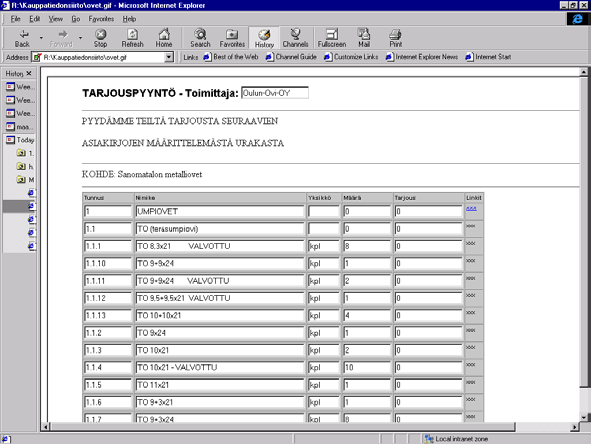591x444 pixels.
Task: Click Yksikkö field of row 1.1.3
Action: pyautogui.click(x=323, y=350)
